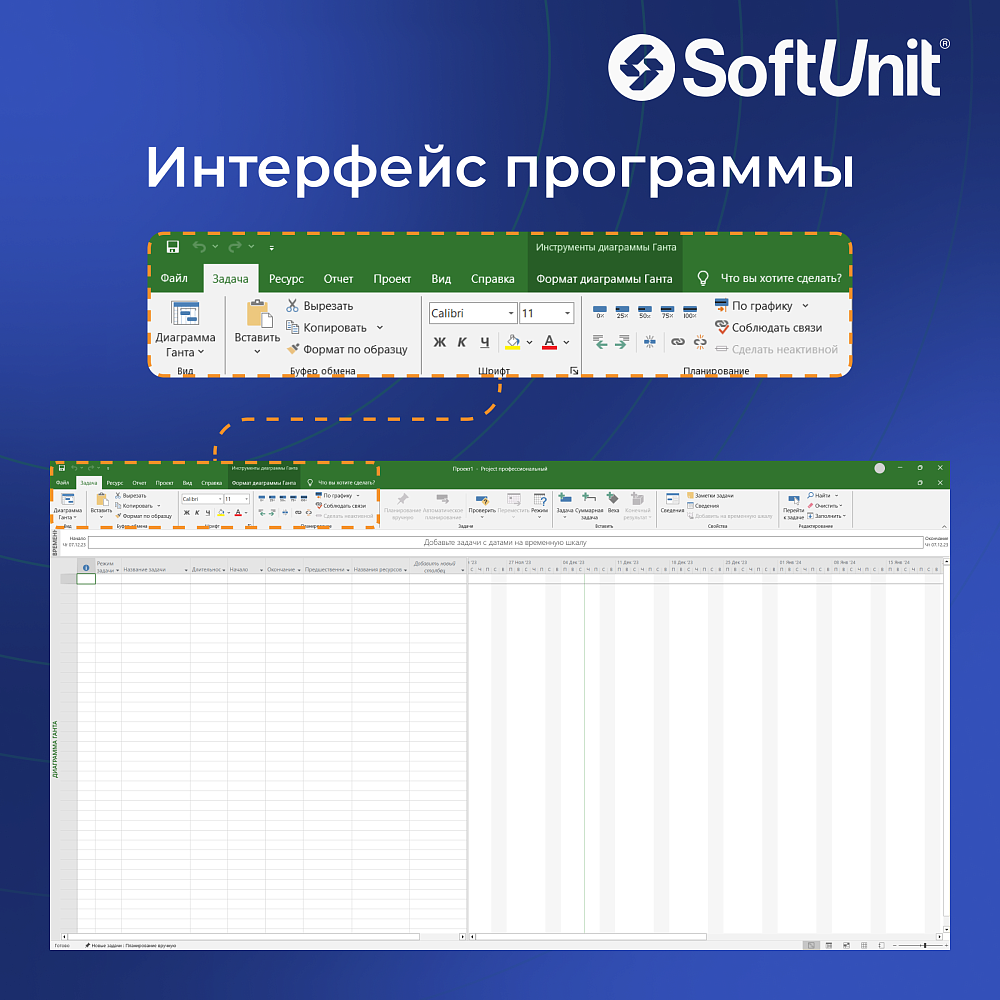
Task: Switch to the Справка tab in the enlarged callout
Action: (x=492, y=279)
